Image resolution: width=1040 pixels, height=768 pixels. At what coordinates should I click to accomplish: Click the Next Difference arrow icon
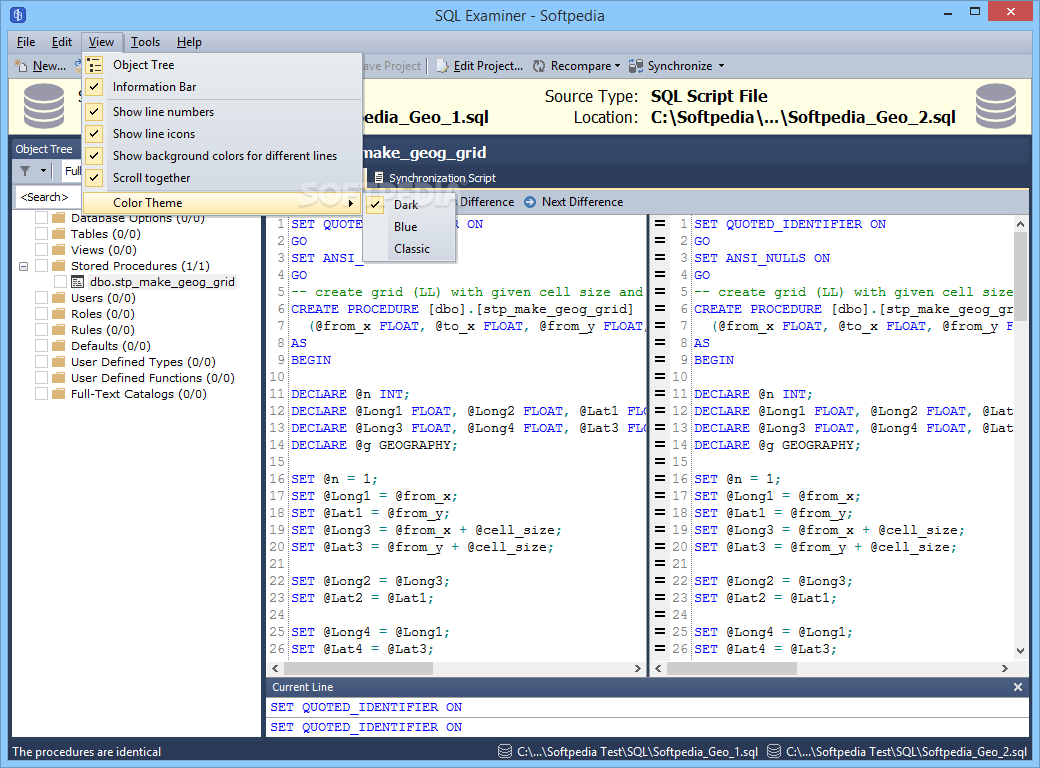point(530,202)
